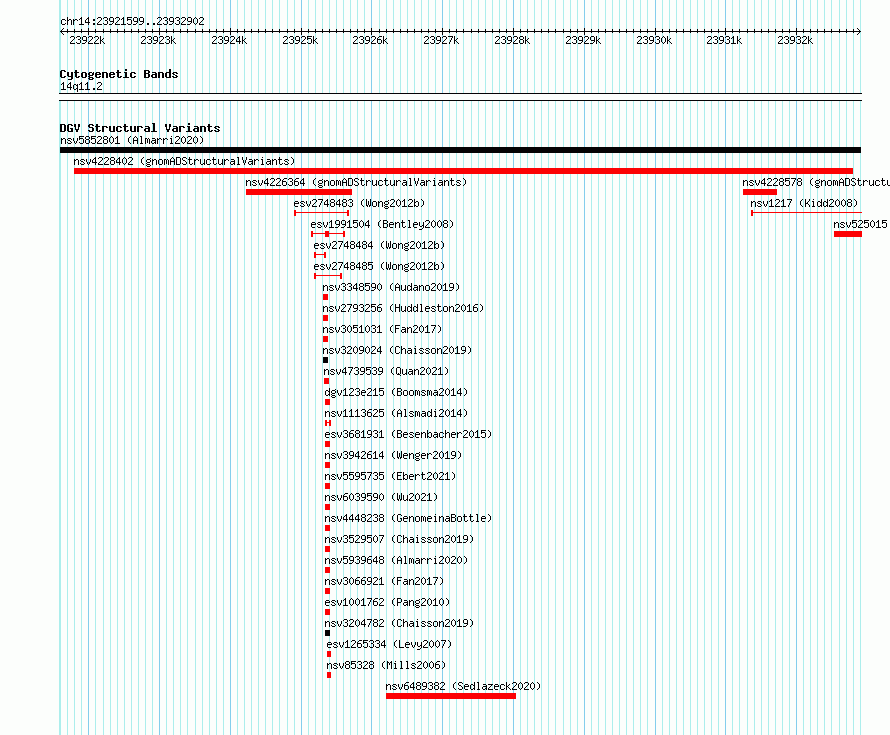The width and height of the screenshot is (890, 735).
Task: Select esv1991504 (Bentley2008) label
Action: point(383,224)
